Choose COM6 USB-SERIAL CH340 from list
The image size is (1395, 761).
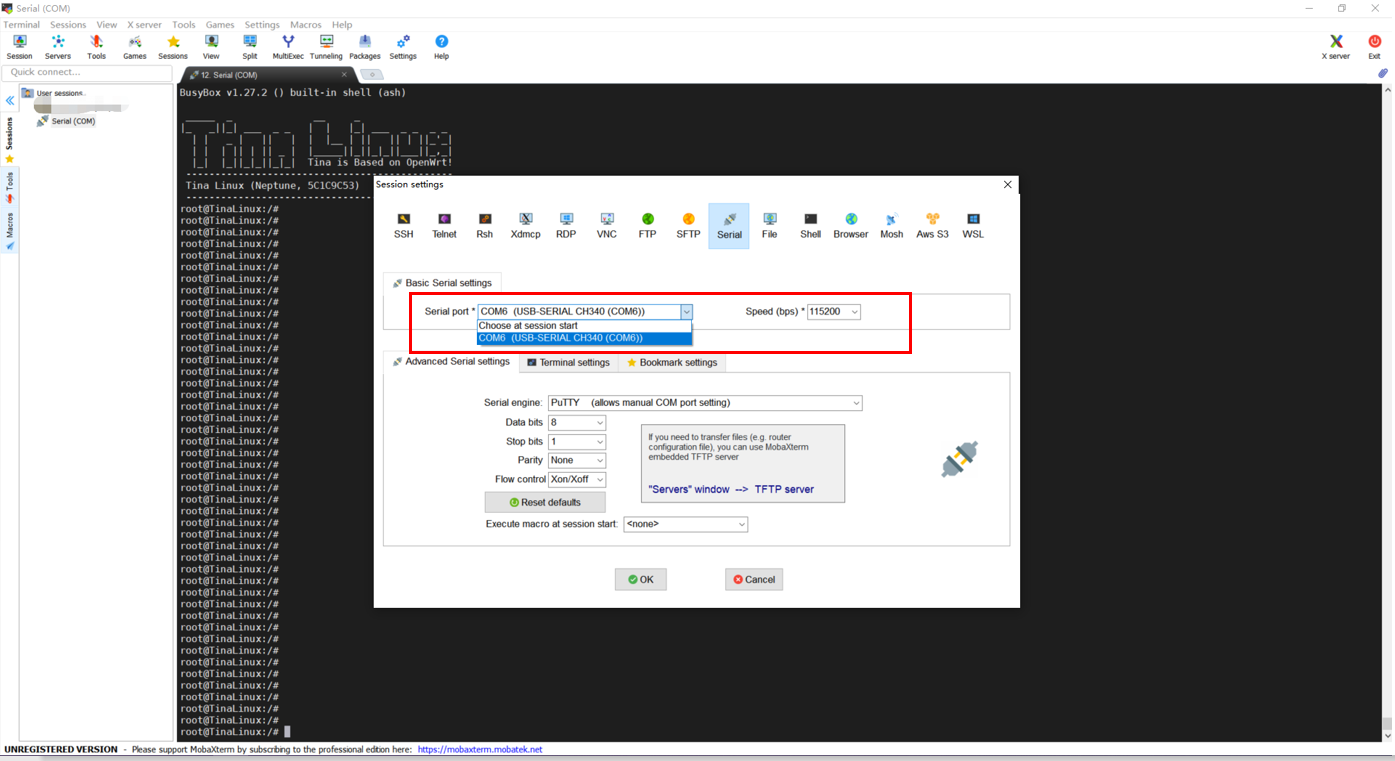(584, 338)
